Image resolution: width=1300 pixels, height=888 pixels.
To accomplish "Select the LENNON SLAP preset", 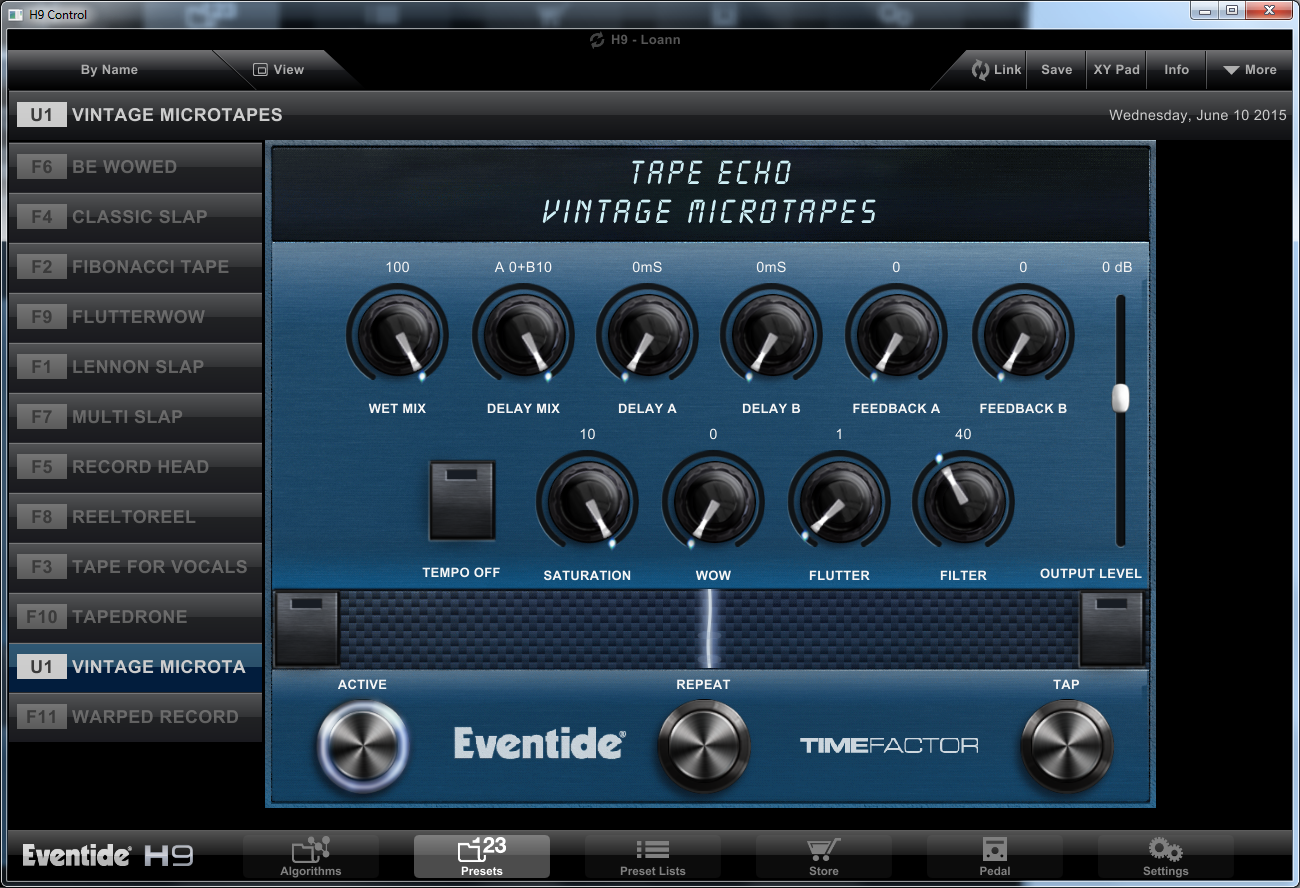I will coord(135,367).
